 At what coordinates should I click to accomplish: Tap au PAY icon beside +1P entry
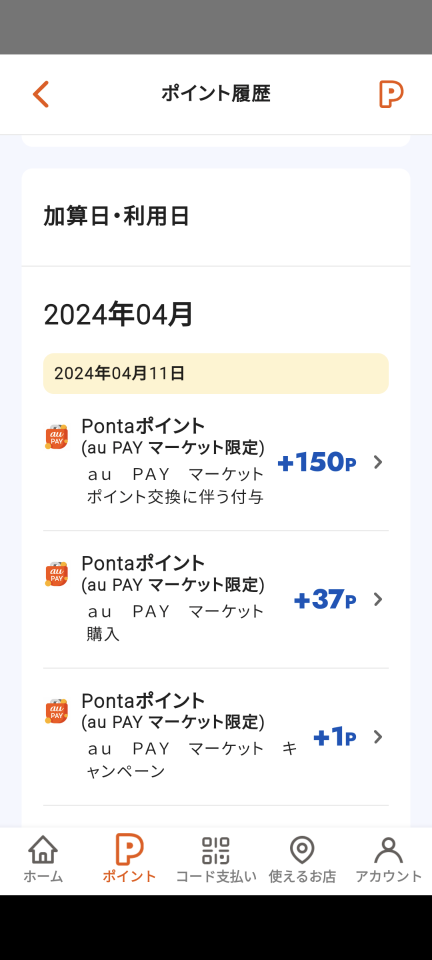coord(56,711)
